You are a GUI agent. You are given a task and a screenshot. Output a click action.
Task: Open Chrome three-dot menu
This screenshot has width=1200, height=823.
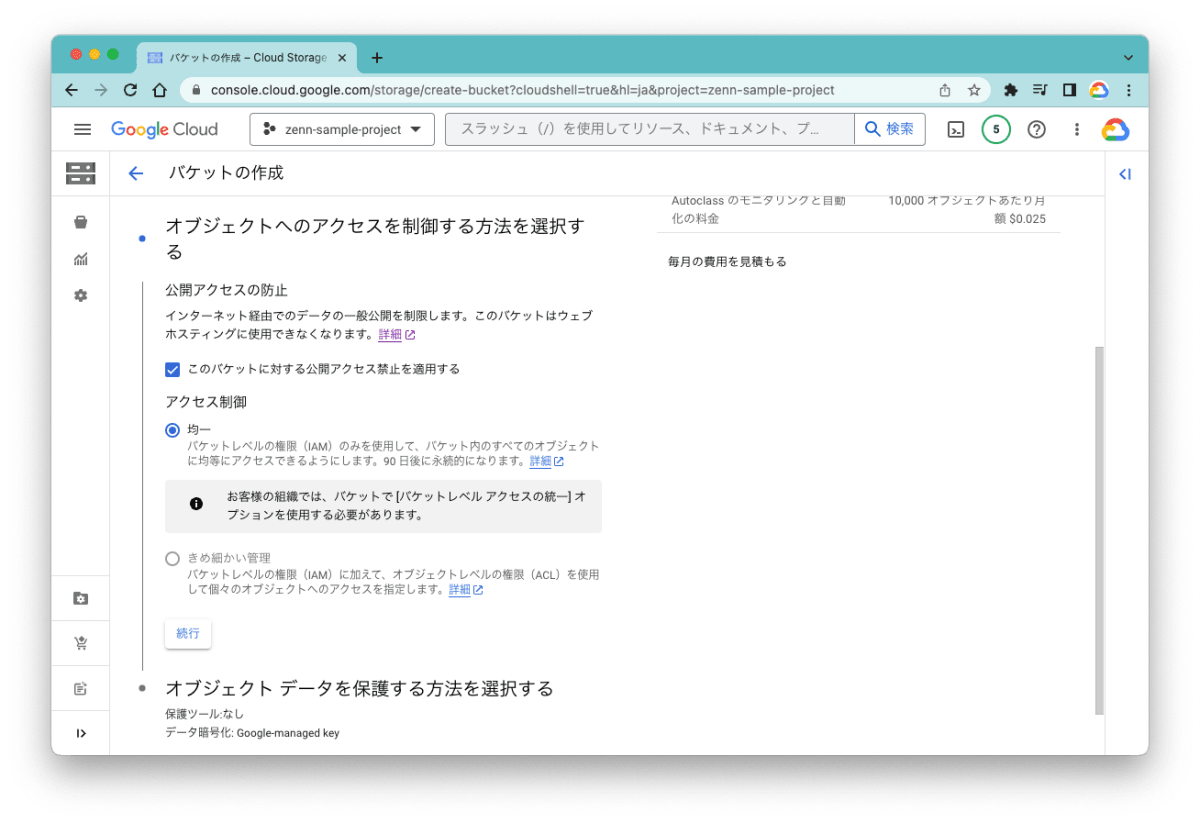point(1129,90)
